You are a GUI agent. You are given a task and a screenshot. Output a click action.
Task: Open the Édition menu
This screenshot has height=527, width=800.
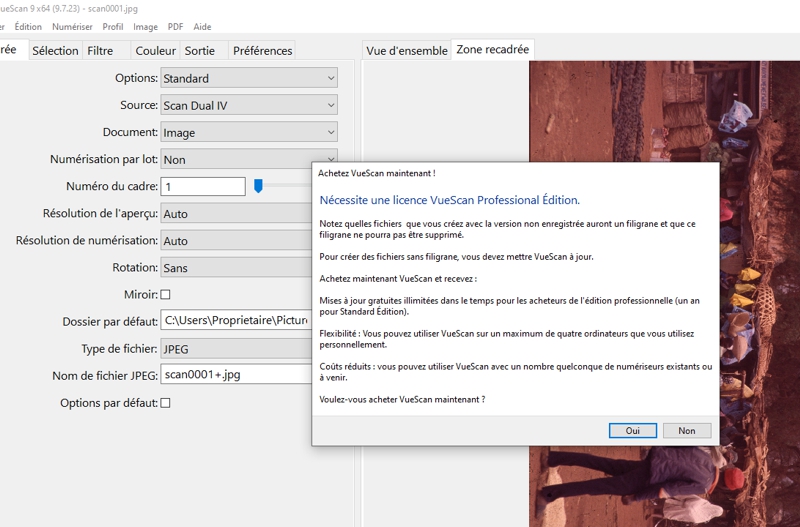28,27
